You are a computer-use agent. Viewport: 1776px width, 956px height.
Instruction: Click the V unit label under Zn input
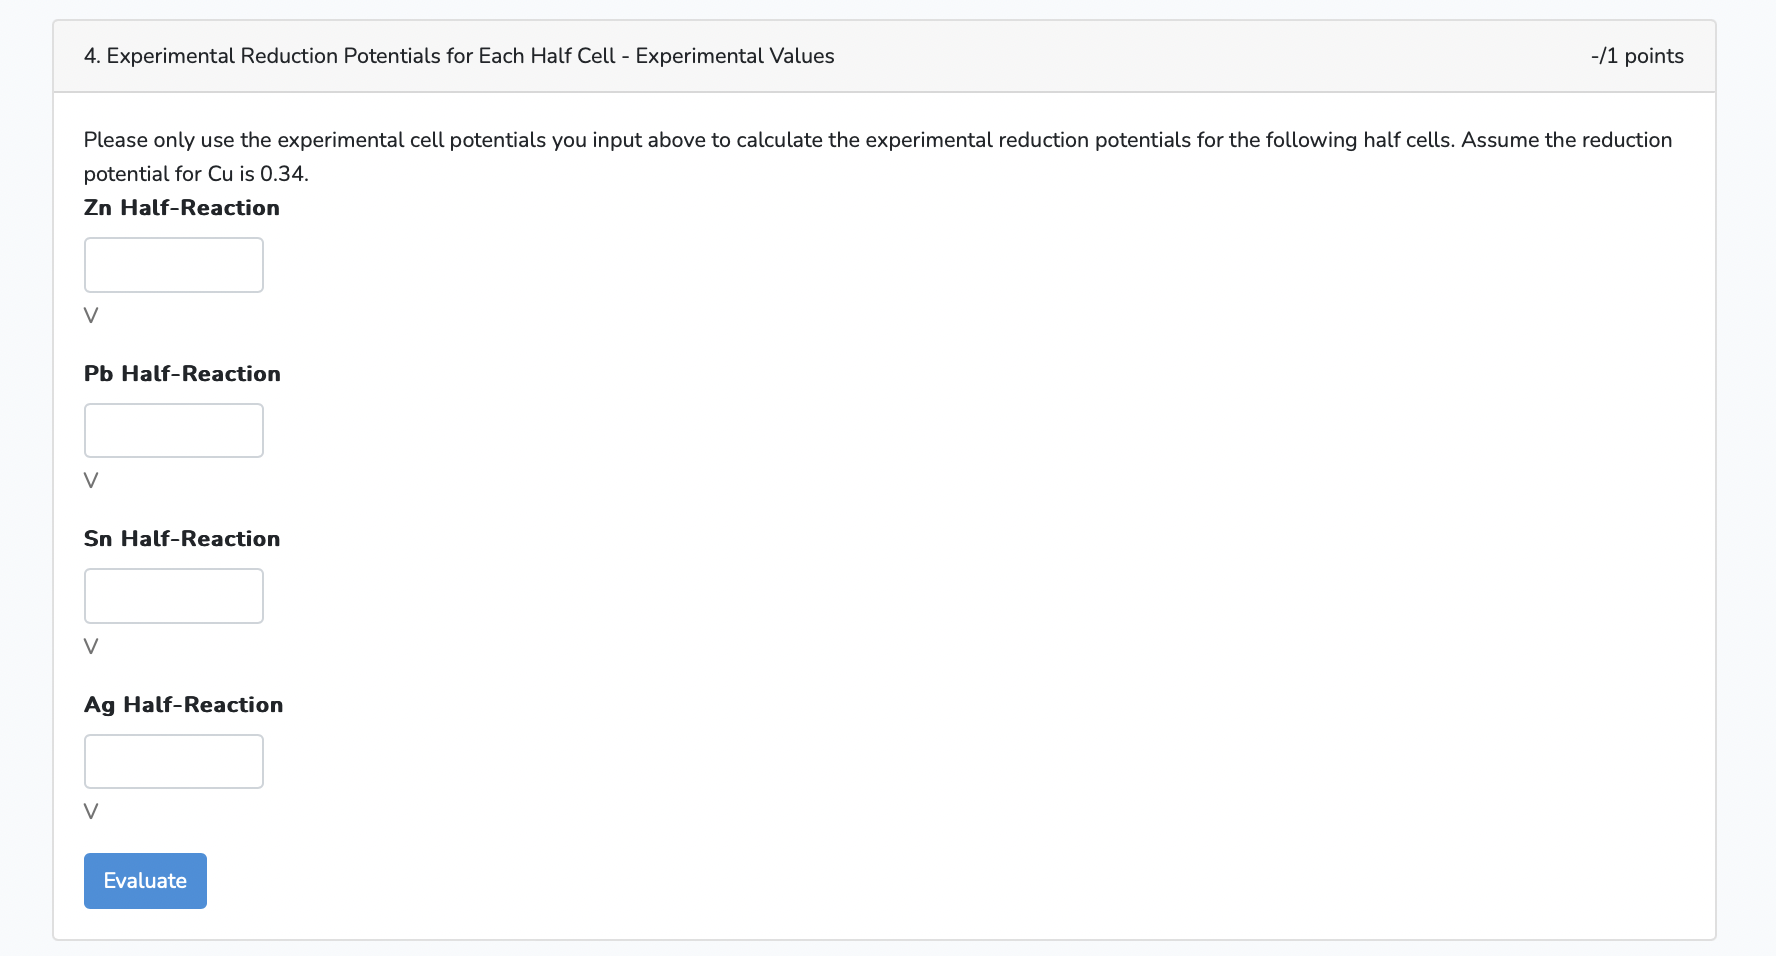[x=90, y=314]
